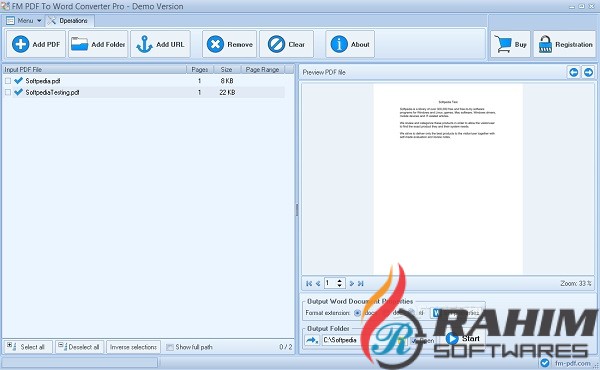Click the Size column header

[227, 69]
